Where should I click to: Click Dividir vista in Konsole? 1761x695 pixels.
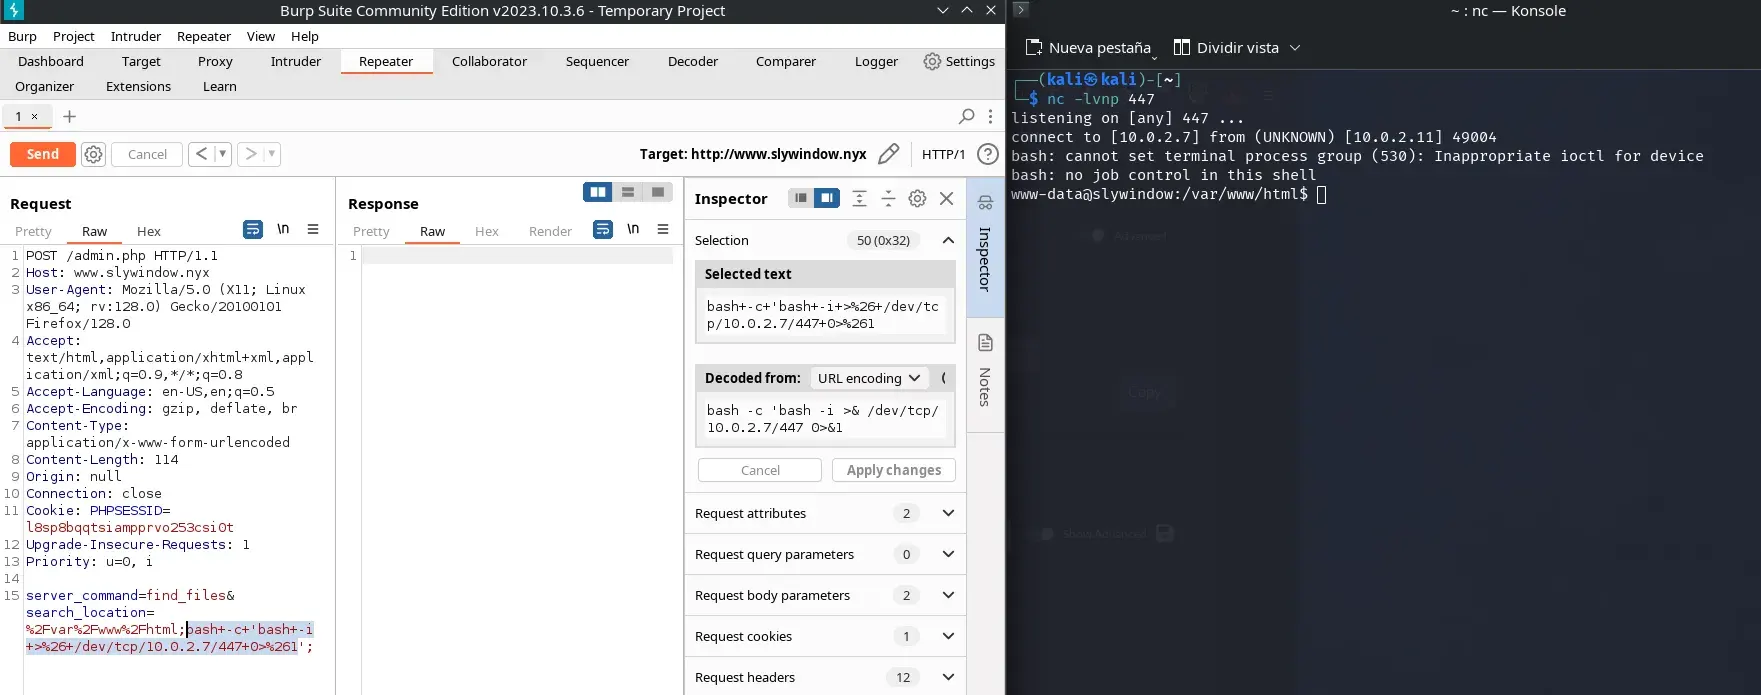point(1226,48)
